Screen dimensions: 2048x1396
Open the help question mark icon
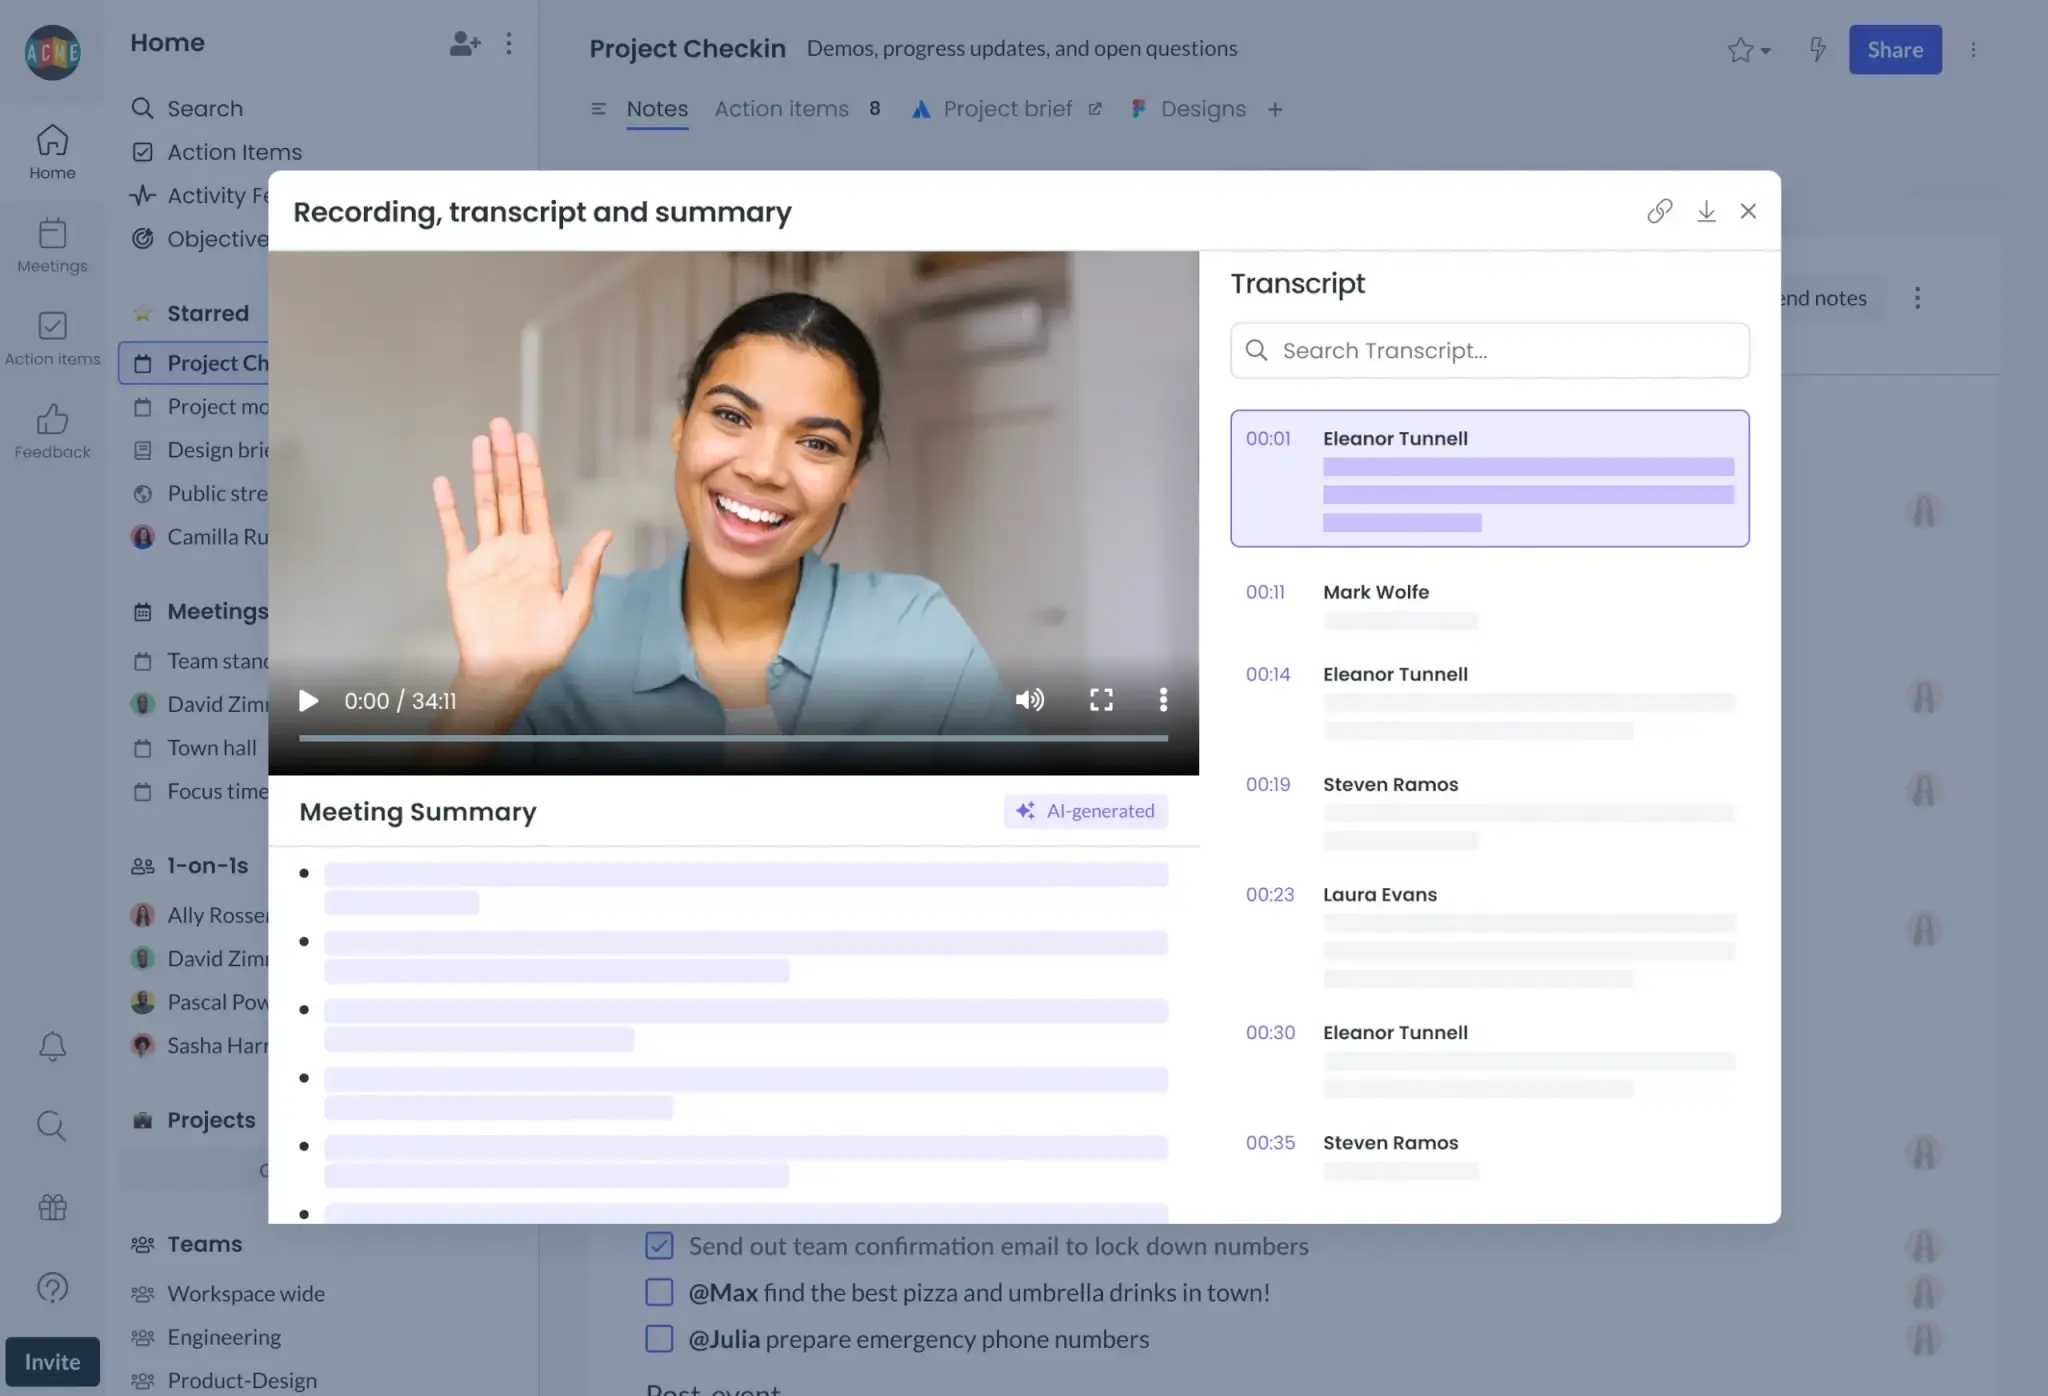pos(52,1287)
